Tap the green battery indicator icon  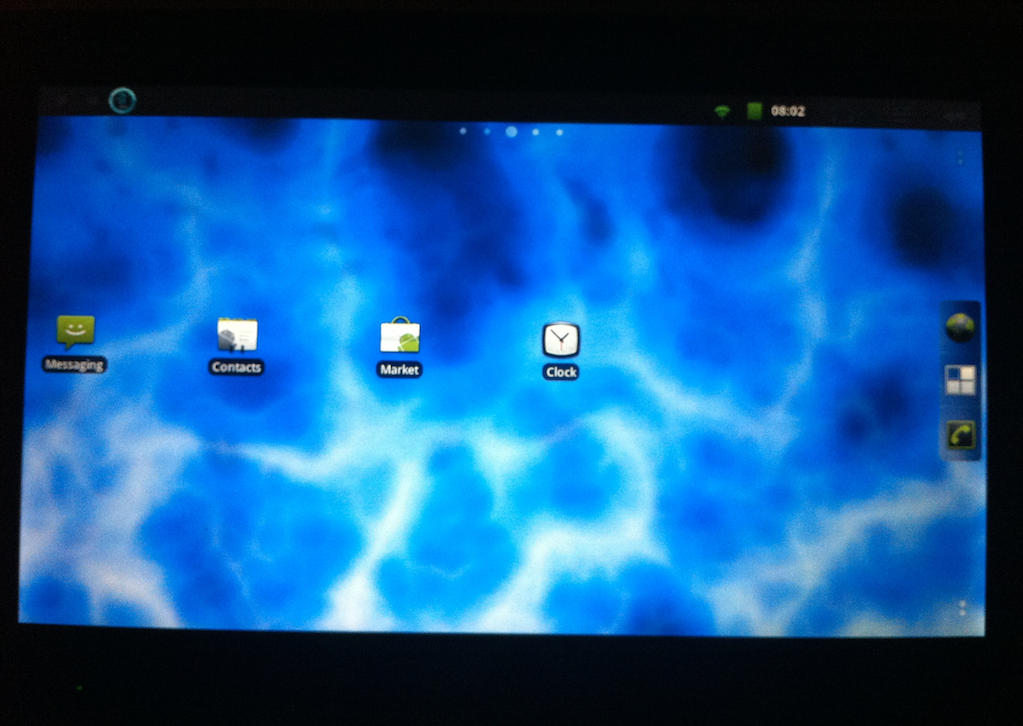pyautogui.click(x=754, y=111)
